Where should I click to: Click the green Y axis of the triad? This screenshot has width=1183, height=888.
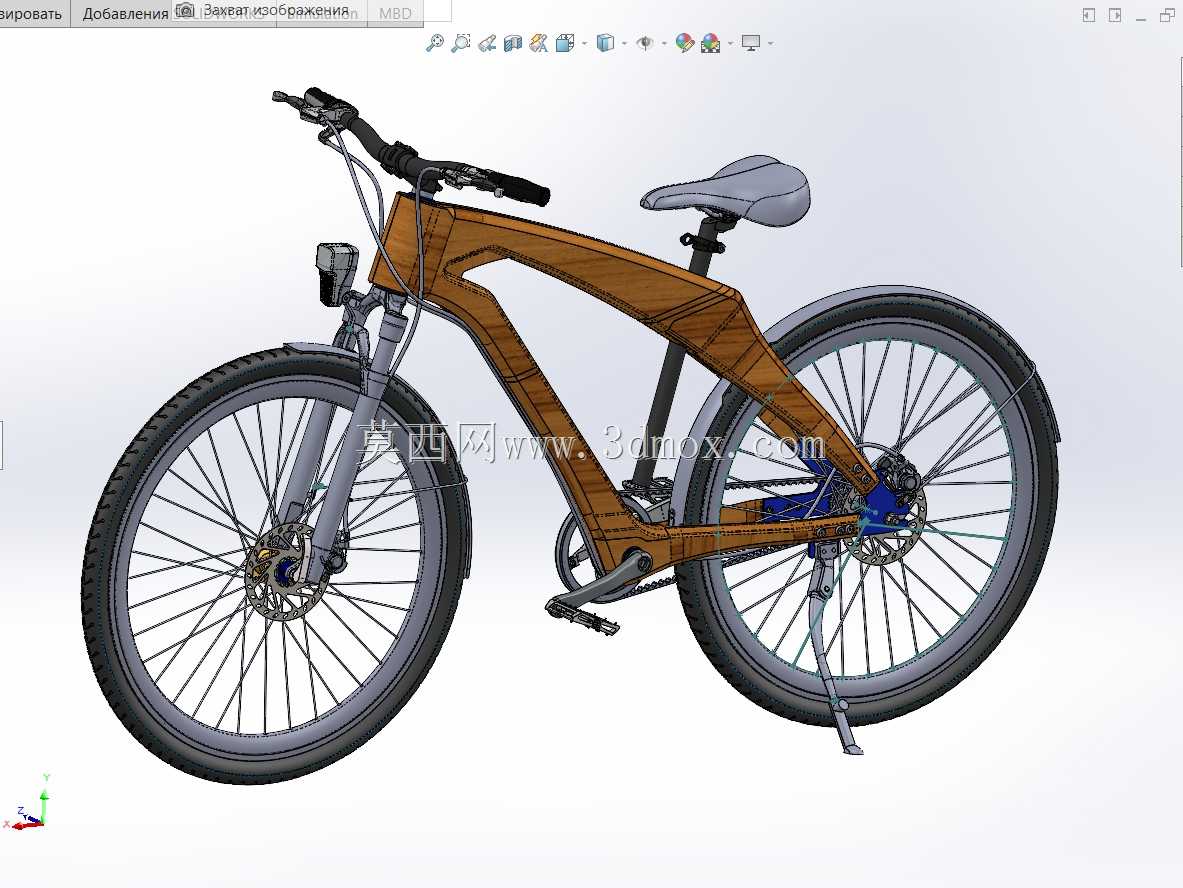[45, 804]
